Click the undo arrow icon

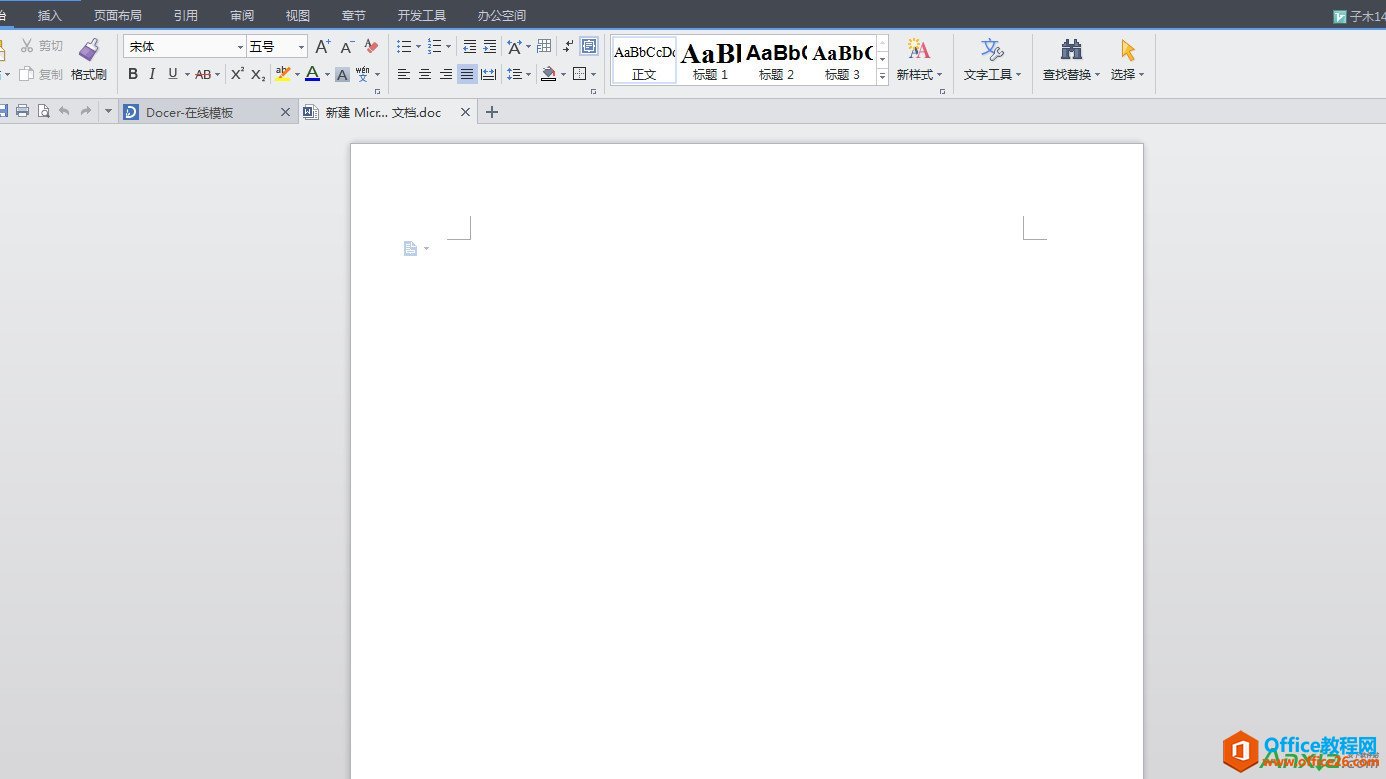[64, 111]
